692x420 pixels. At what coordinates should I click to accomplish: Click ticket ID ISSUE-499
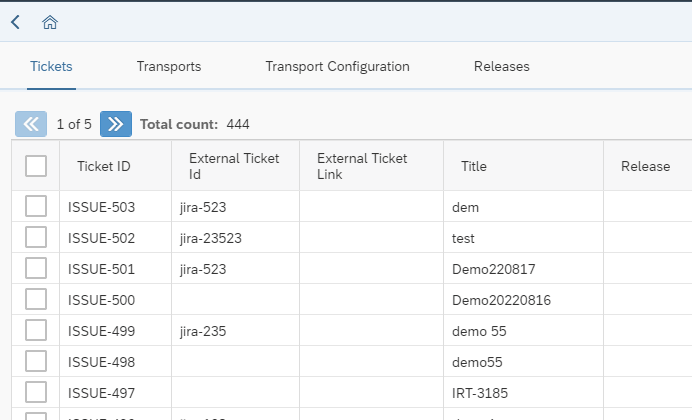point(102,331)
